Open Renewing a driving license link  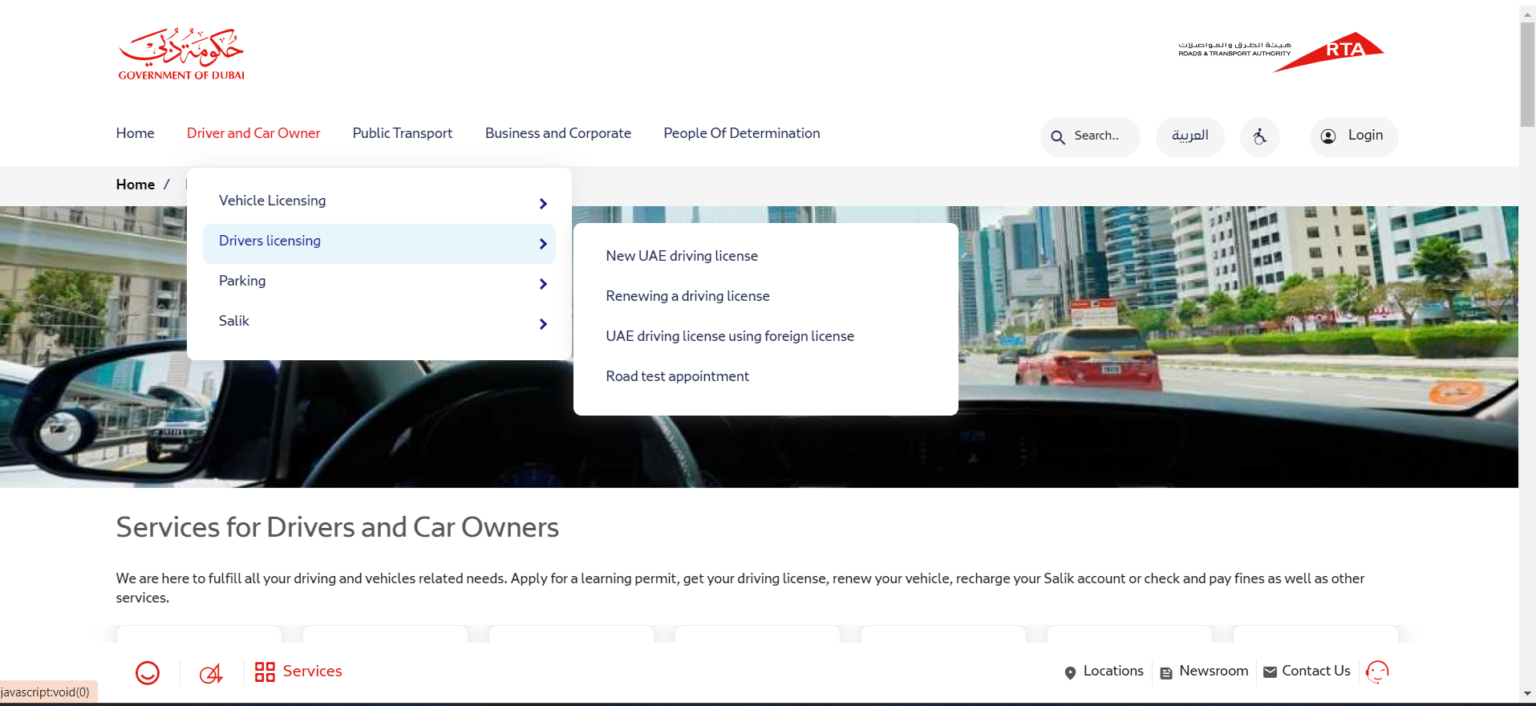pyautogui.click(x=687, y=296)
